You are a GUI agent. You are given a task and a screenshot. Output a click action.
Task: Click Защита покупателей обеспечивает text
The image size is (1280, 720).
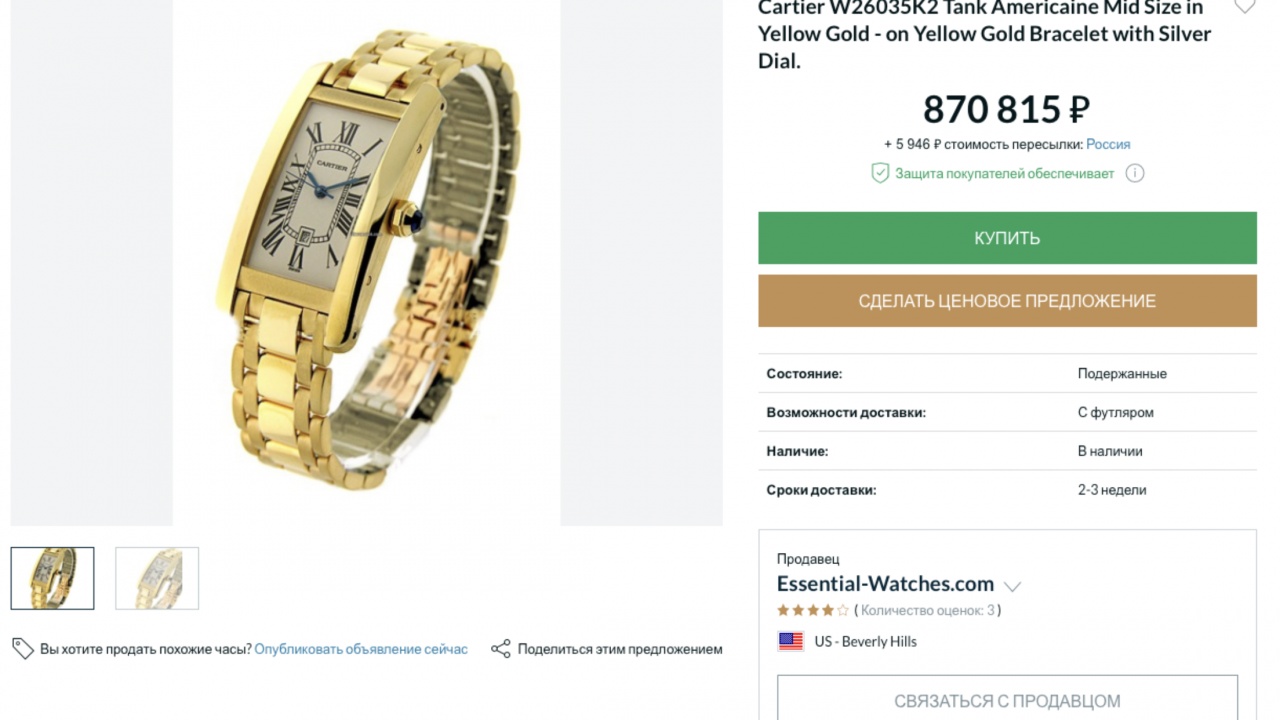pos(1004,173)
